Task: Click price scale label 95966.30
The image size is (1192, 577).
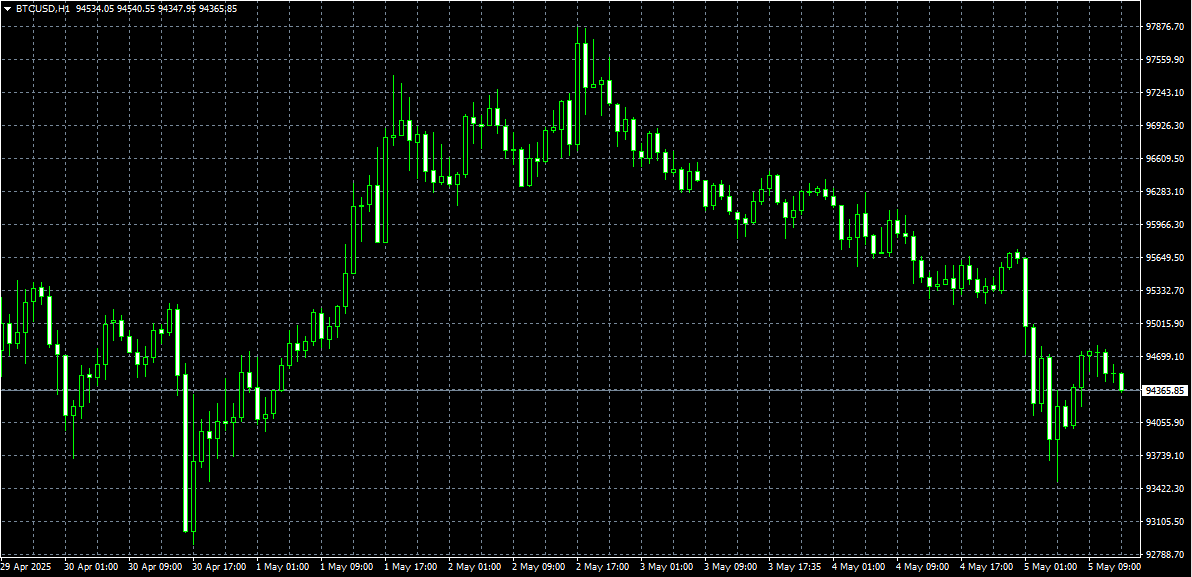Action: 1165,225
